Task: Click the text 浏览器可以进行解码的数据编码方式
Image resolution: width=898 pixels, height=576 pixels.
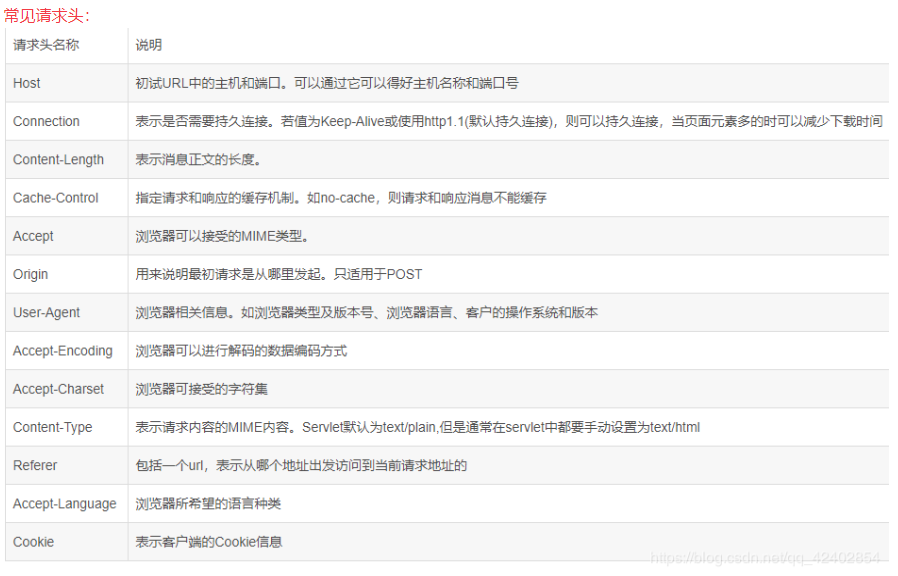Action: point(241,351)
